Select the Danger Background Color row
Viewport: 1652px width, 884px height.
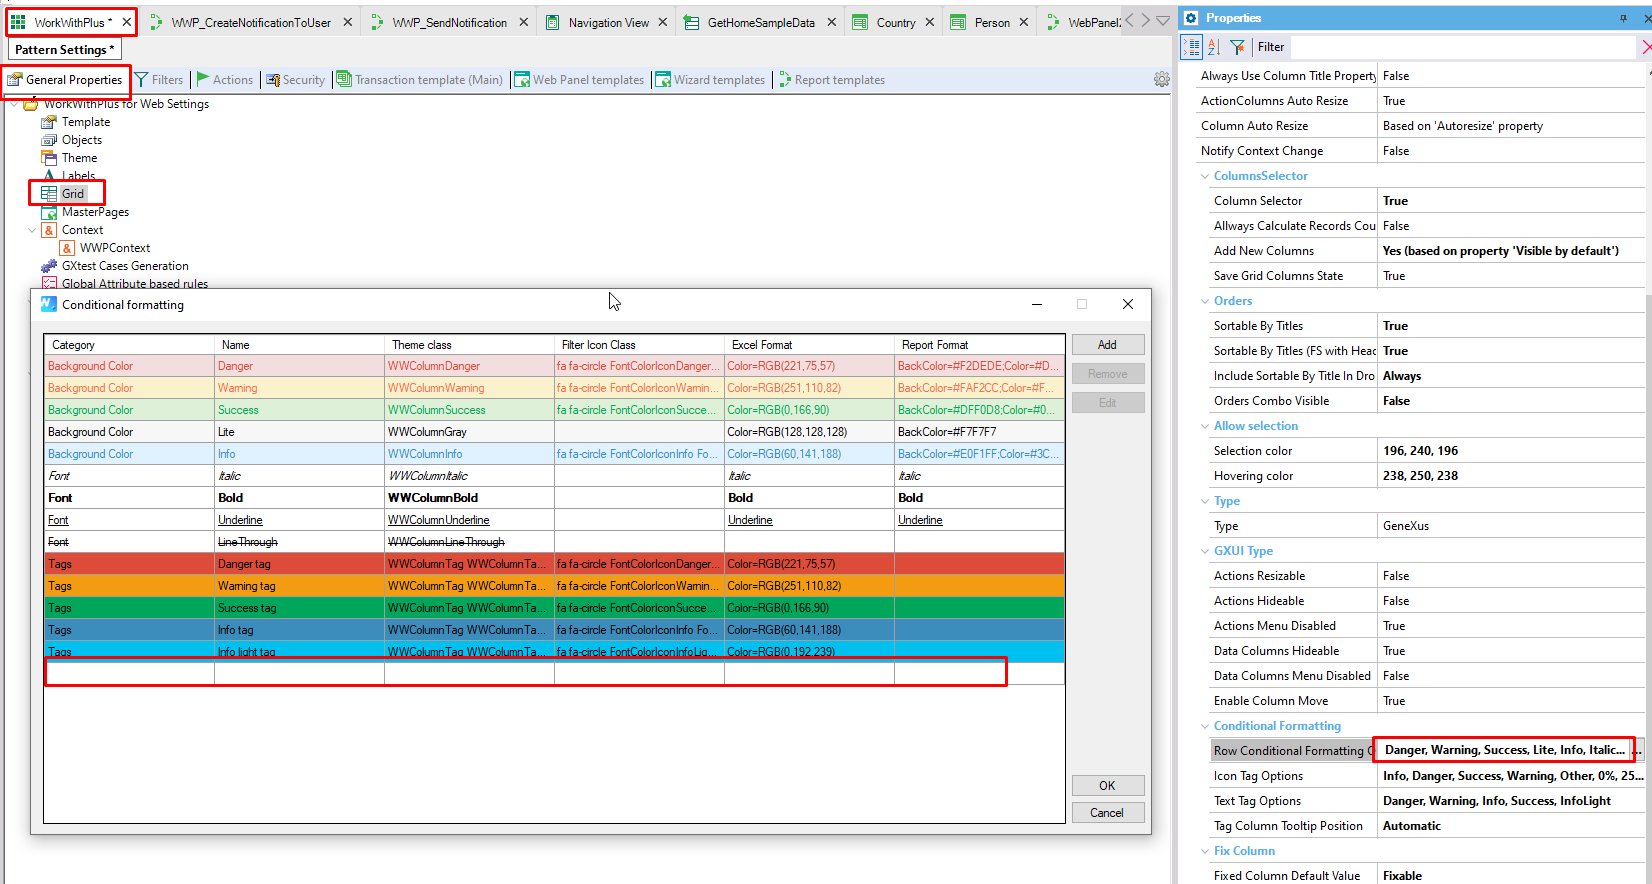pyautogui.click(x=554, y=366)
